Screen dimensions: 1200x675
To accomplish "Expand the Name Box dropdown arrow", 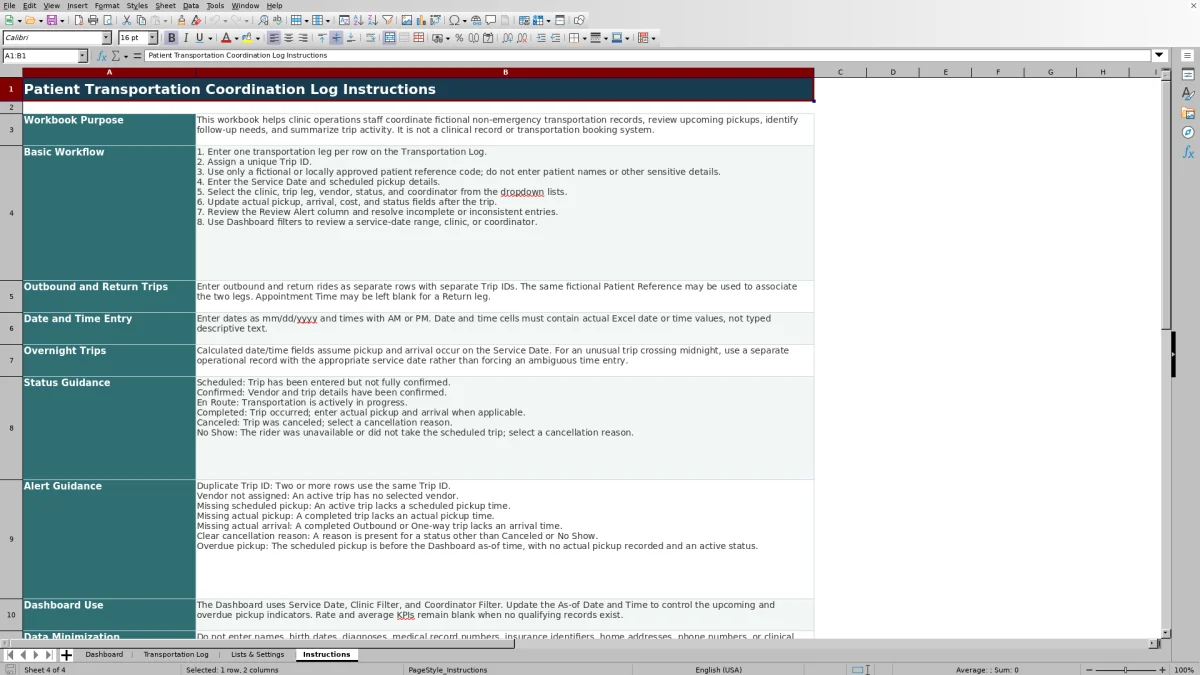I will [82, 56].
